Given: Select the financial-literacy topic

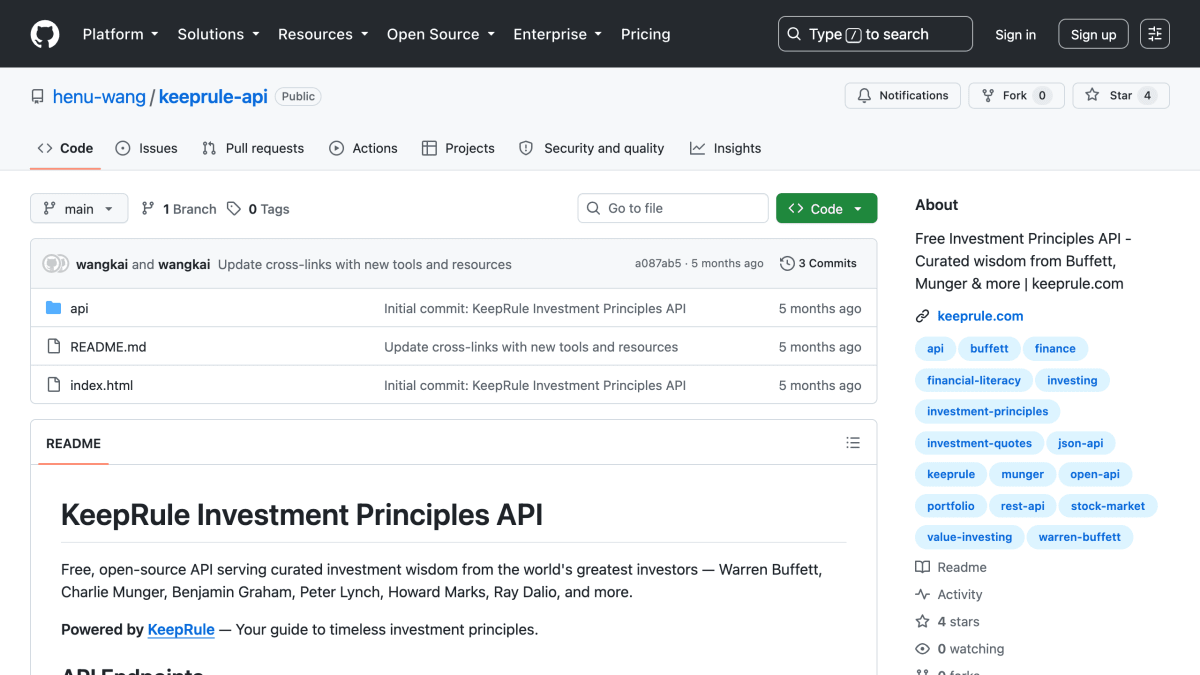Looking at the screenshot, I should (x=974, y=380).
